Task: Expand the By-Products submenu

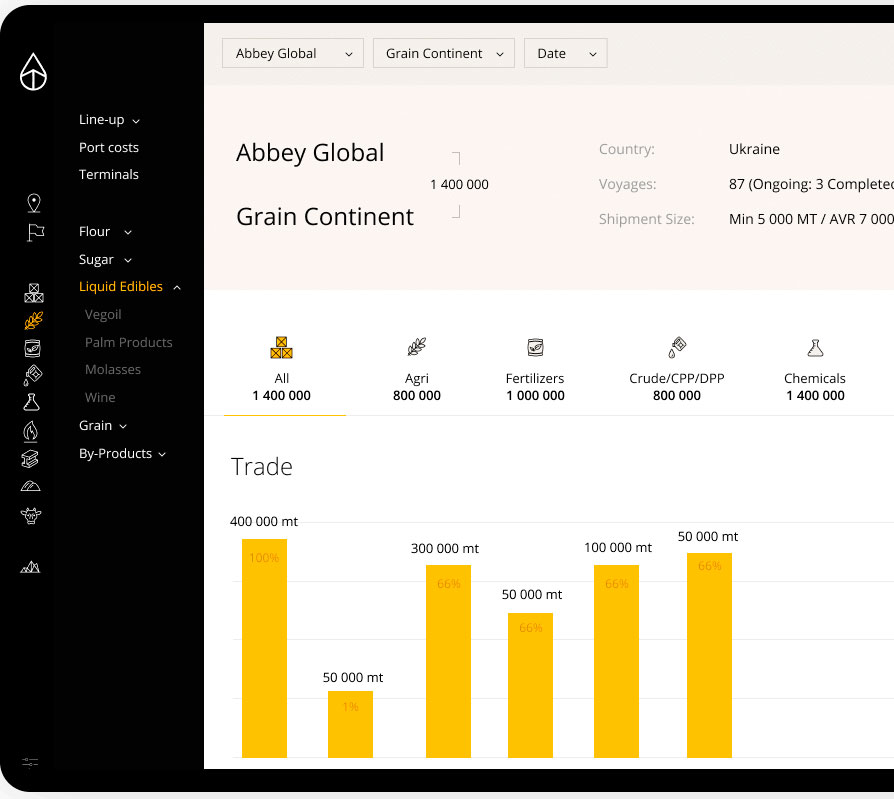Action: tap(123, 453)
